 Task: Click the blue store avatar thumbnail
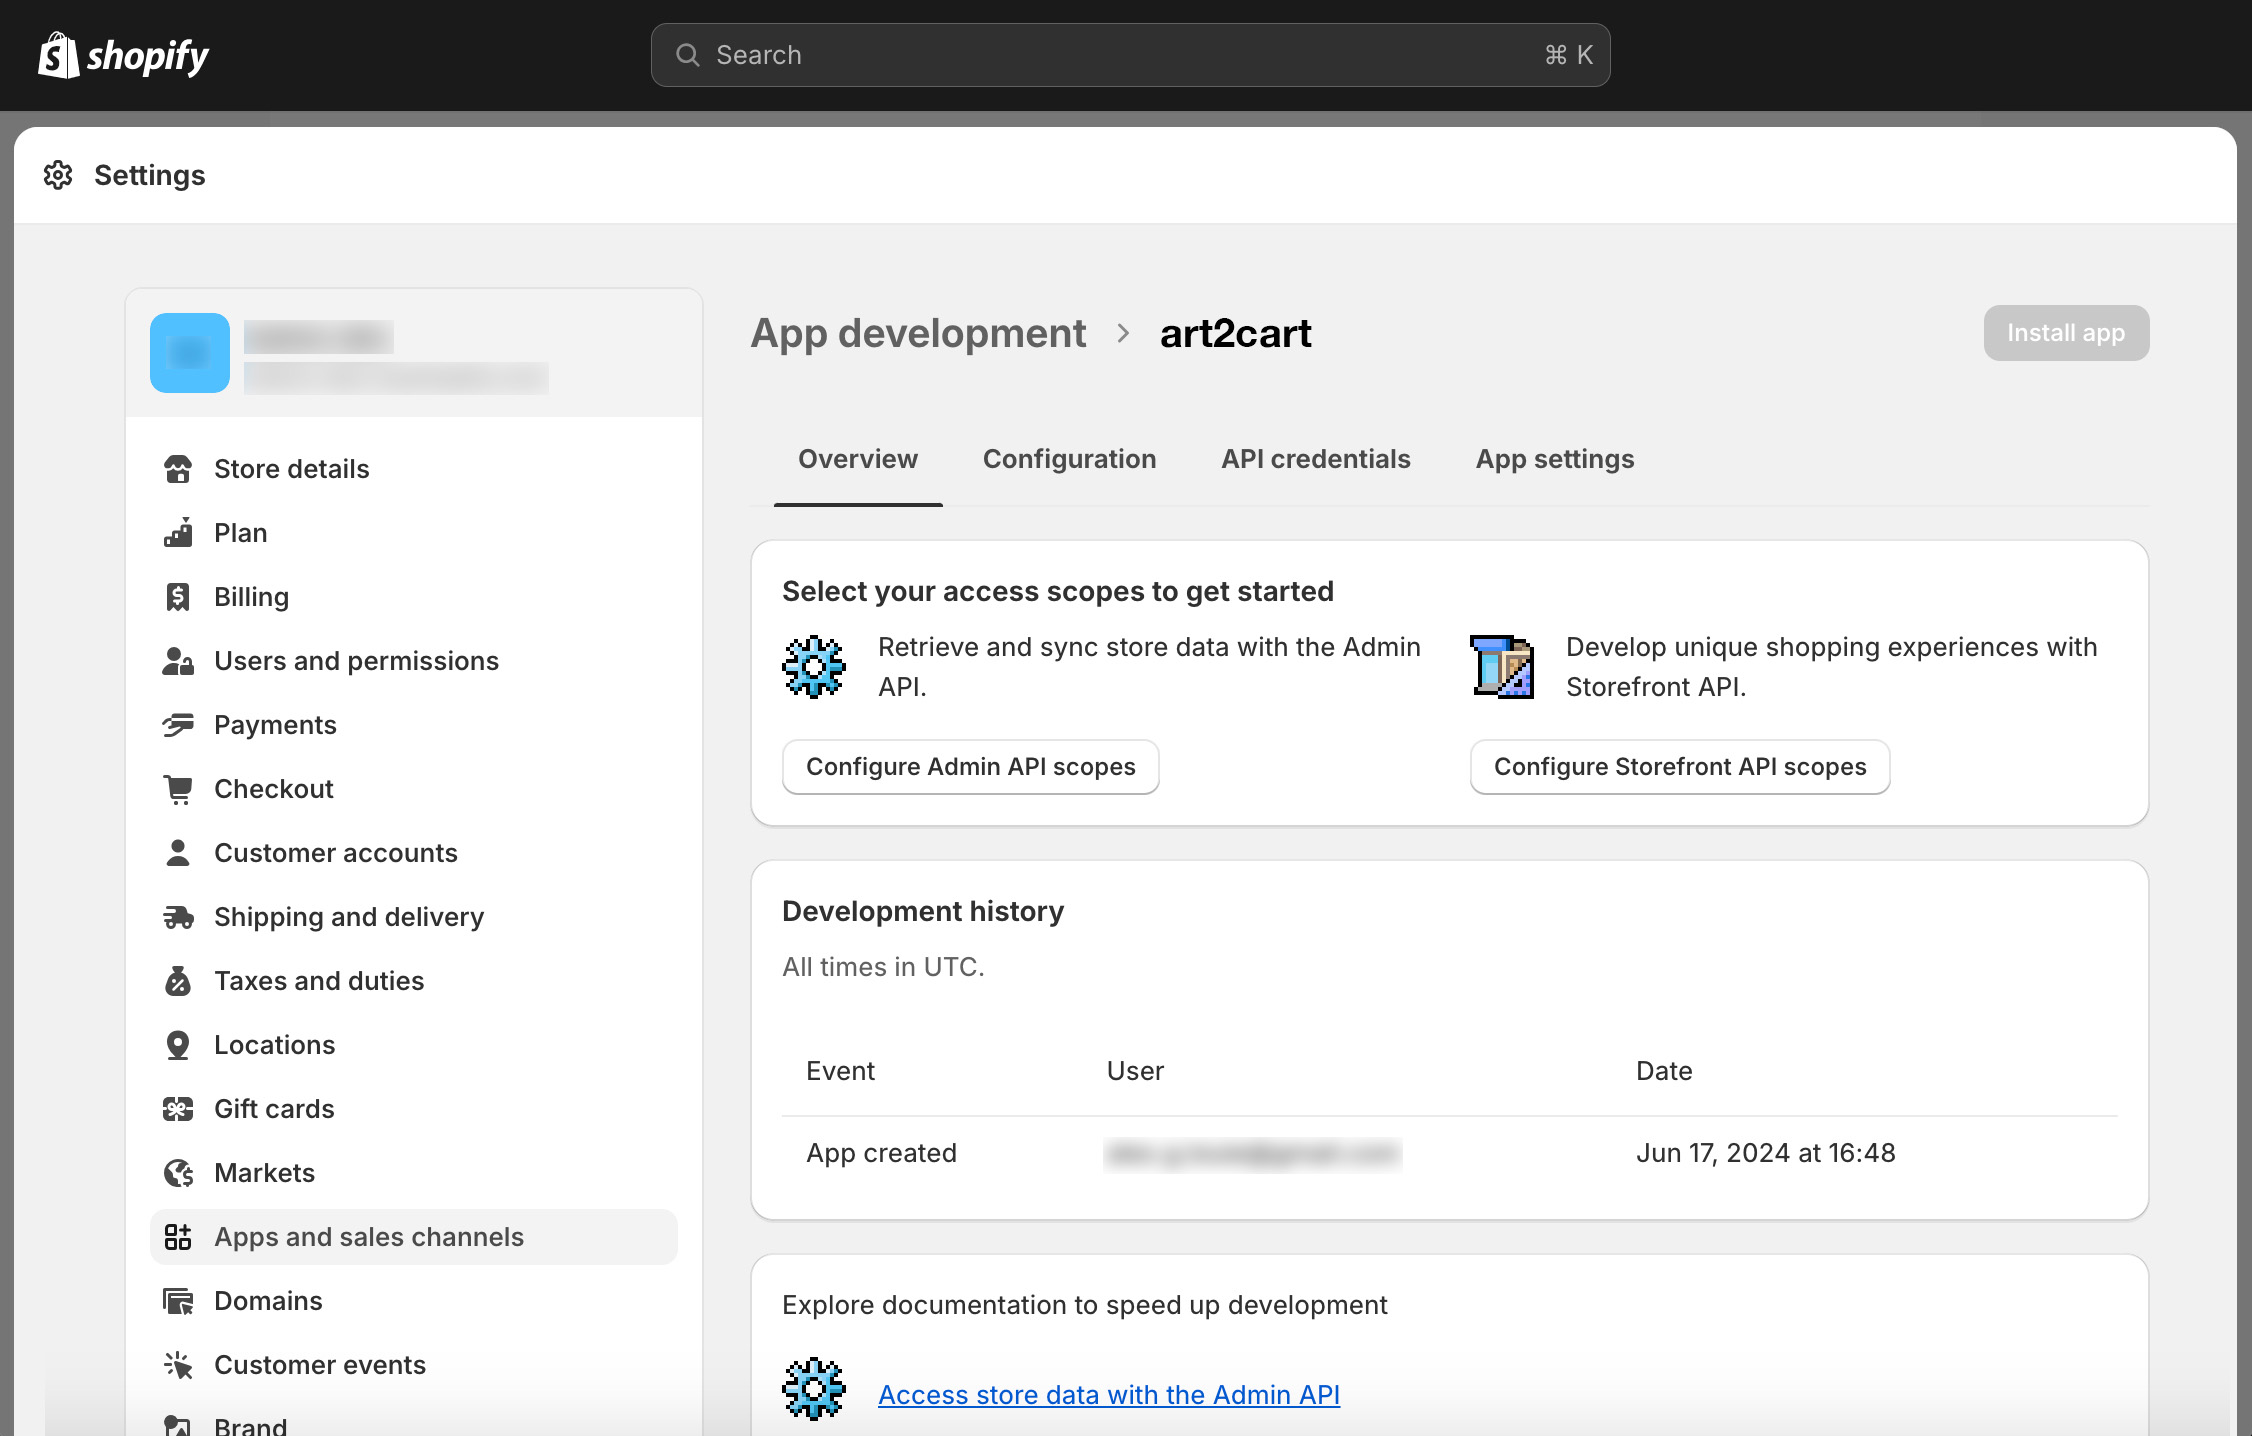[x=190, y=353]
